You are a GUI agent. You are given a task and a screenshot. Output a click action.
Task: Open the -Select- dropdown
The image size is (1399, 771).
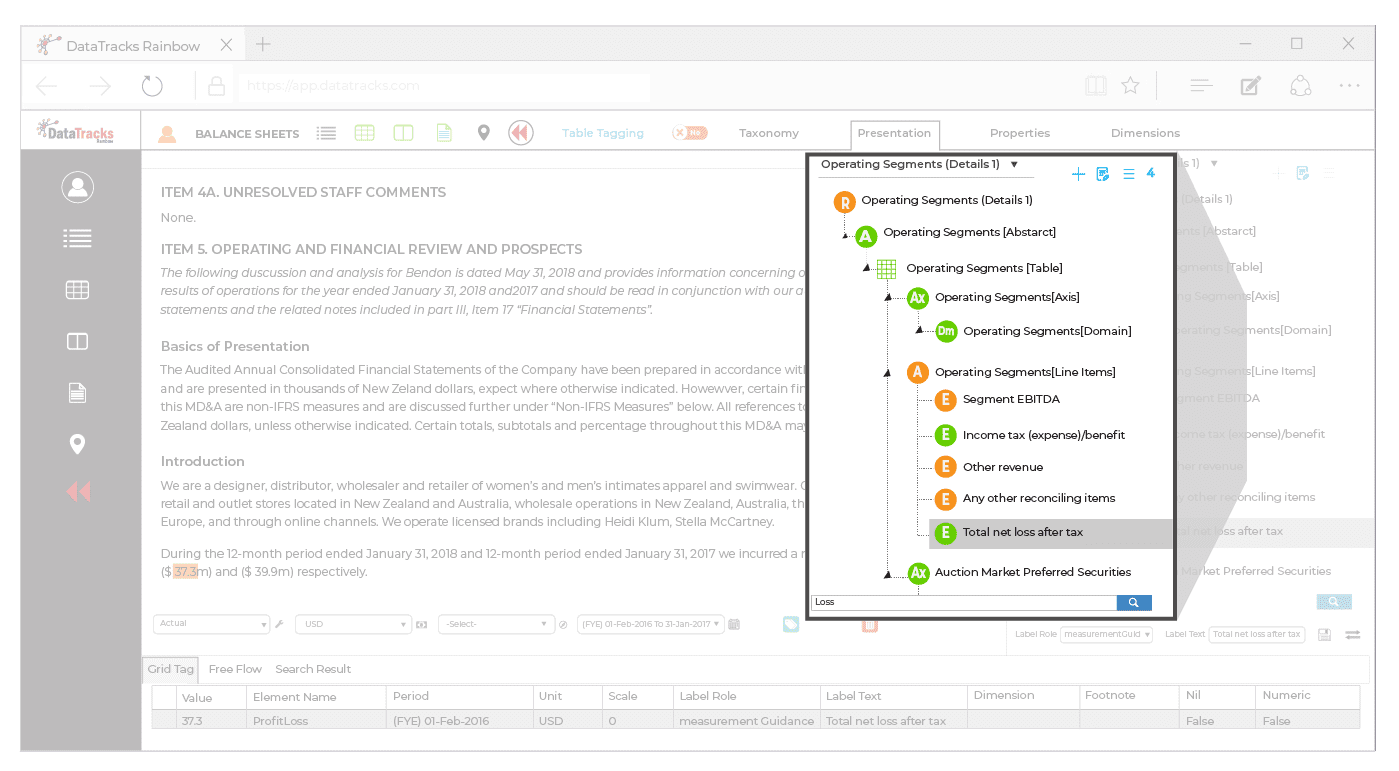coord(498,624)
